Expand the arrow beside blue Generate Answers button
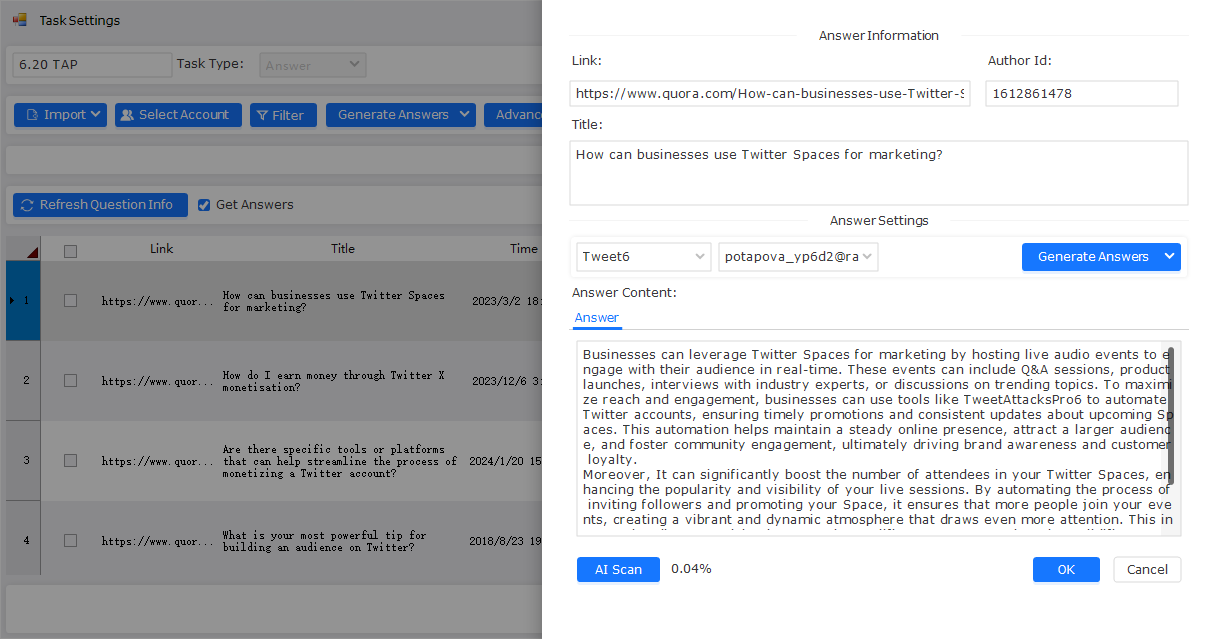 (x=1168, y=257)
